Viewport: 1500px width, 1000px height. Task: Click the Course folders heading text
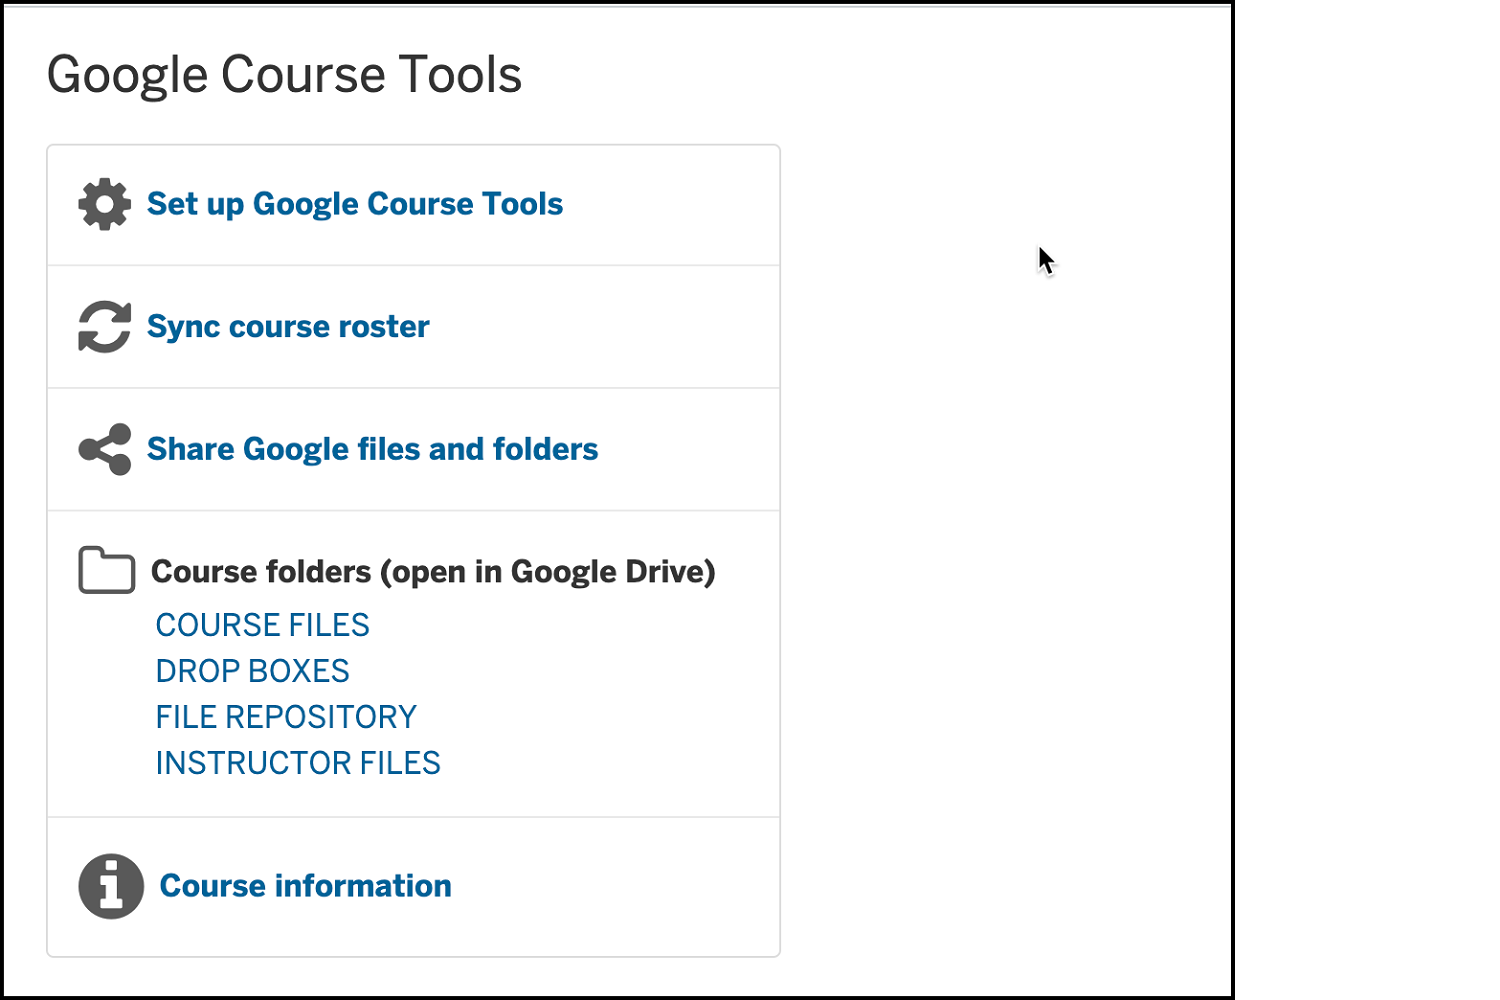pyautogui.click(x=433, y=572)
